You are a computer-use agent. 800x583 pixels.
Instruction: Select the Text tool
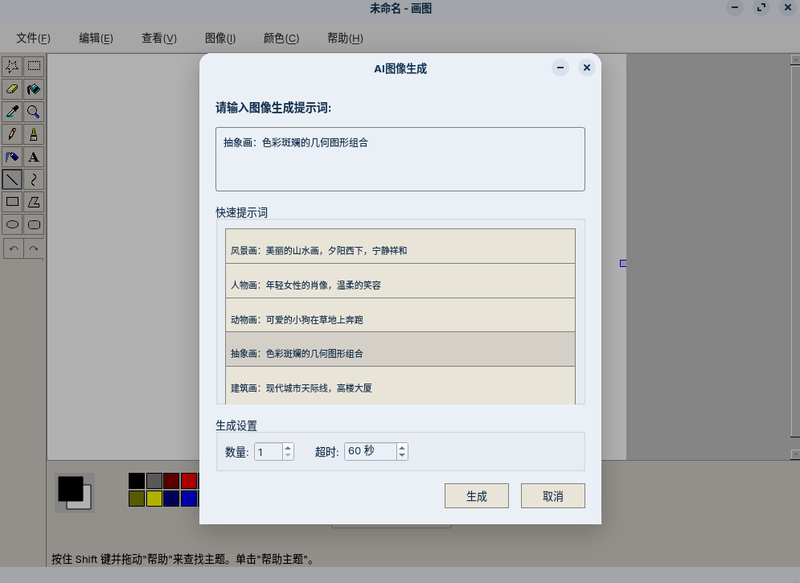tap(34, 157)
